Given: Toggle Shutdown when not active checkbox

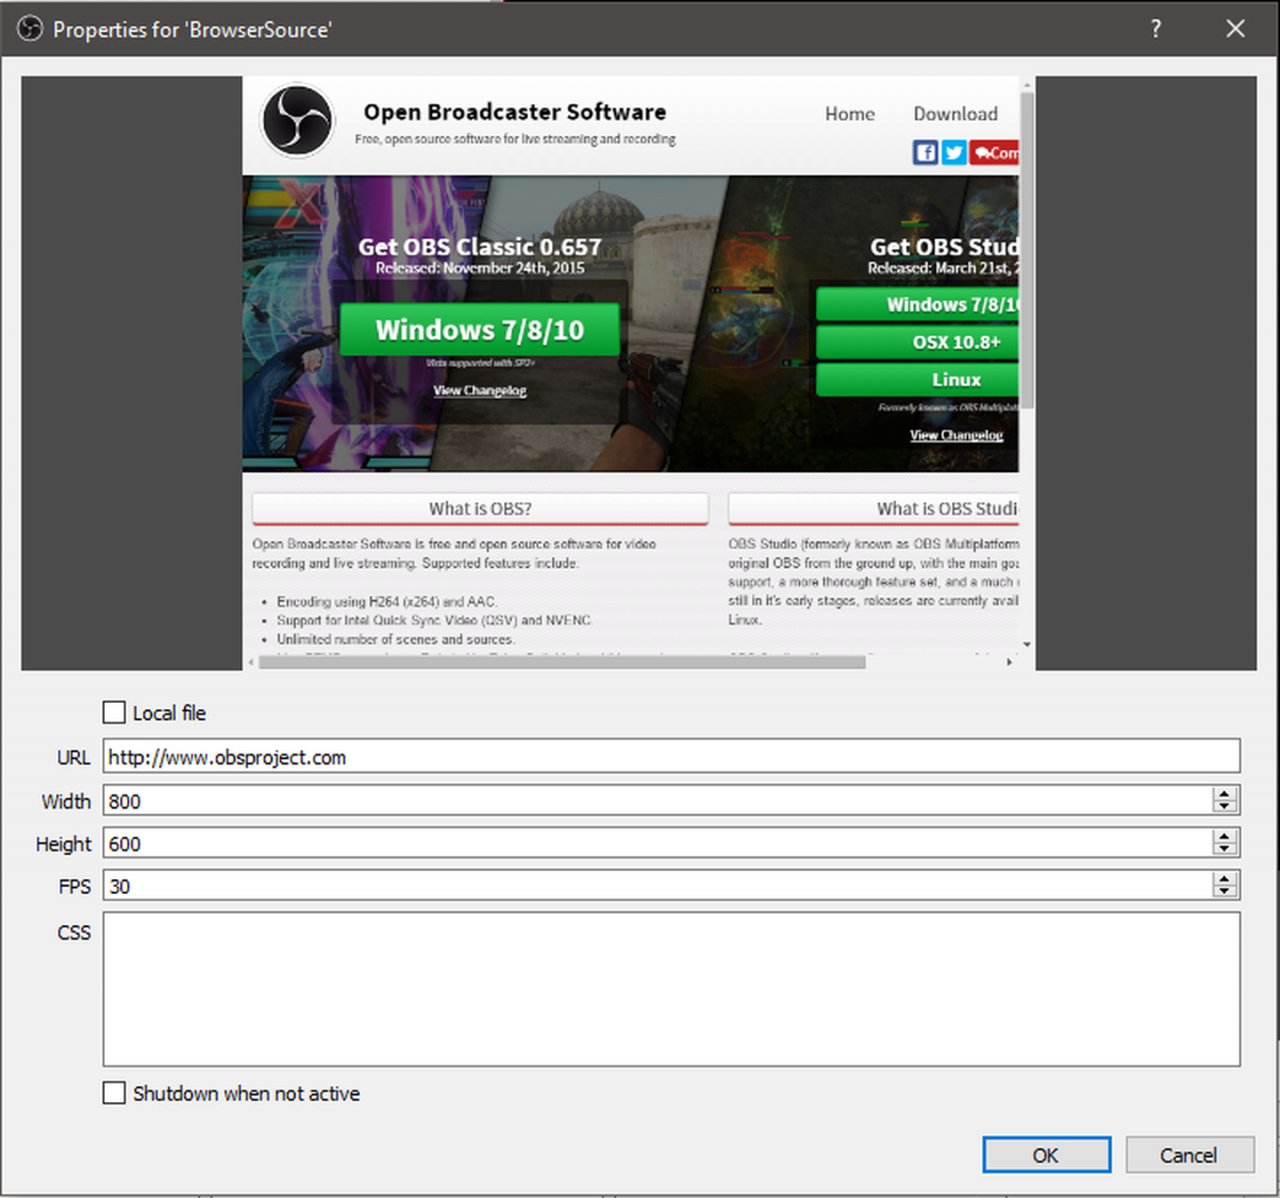Looking at the screenshot, I should point(115,1093).
